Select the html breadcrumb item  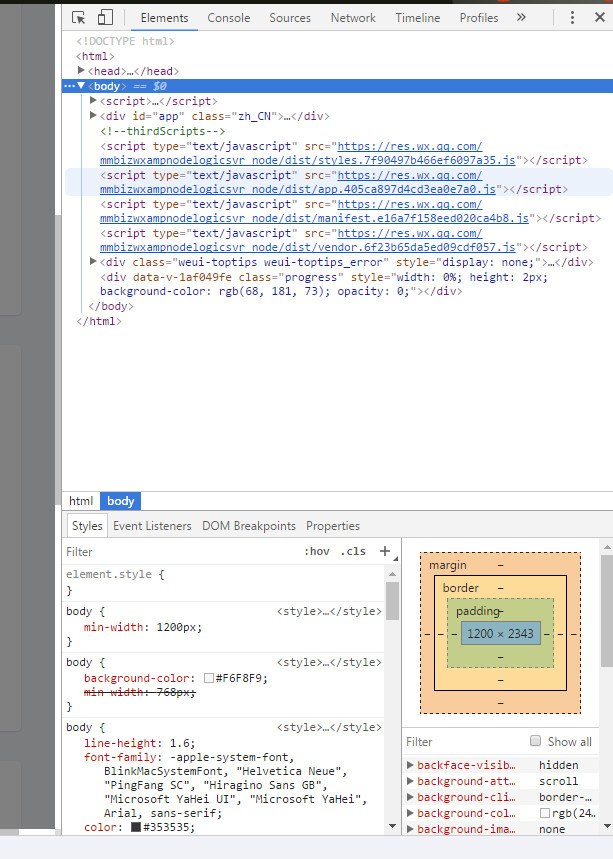coord(81,501)
